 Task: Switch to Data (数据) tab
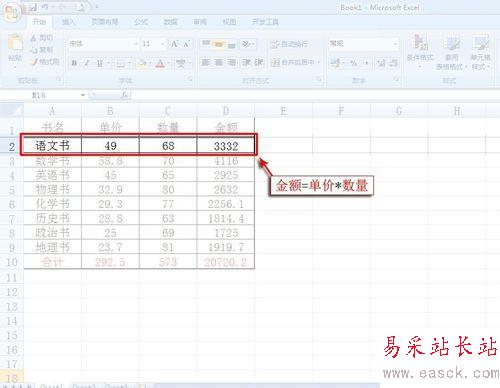click(x=170, y=22)
